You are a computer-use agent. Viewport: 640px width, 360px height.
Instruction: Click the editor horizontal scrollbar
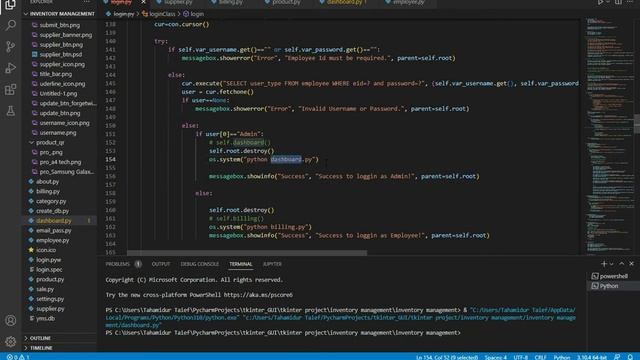(247, 253)
